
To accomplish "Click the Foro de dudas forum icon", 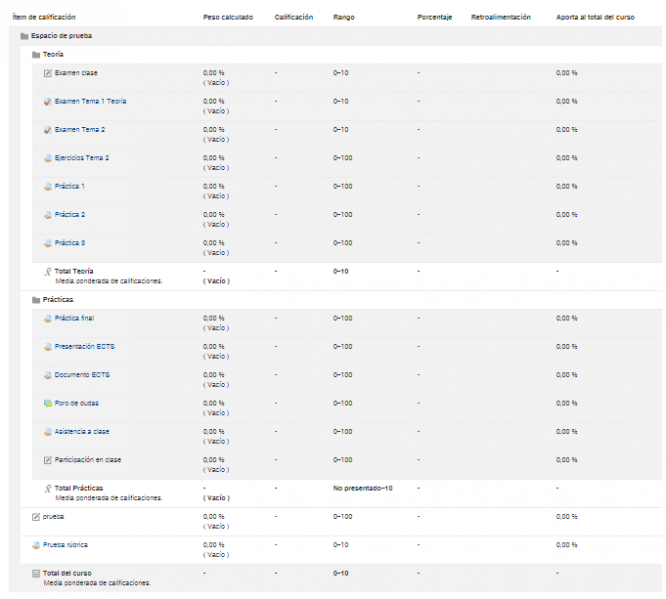I will (x=48, y=403).
